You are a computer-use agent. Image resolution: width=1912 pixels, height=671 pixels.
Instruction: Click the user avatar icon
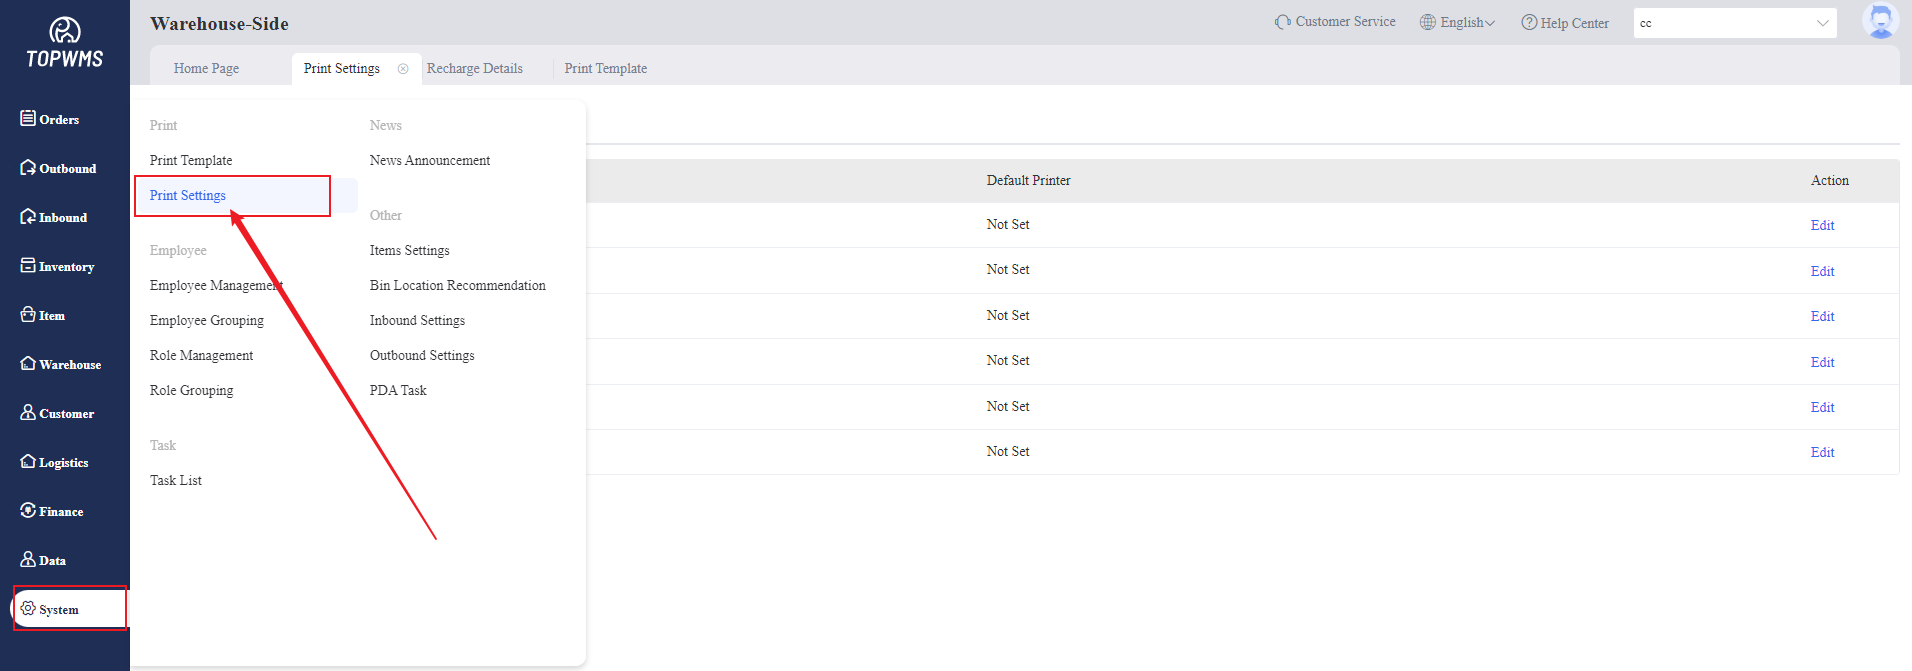[x=1880, y=21]
